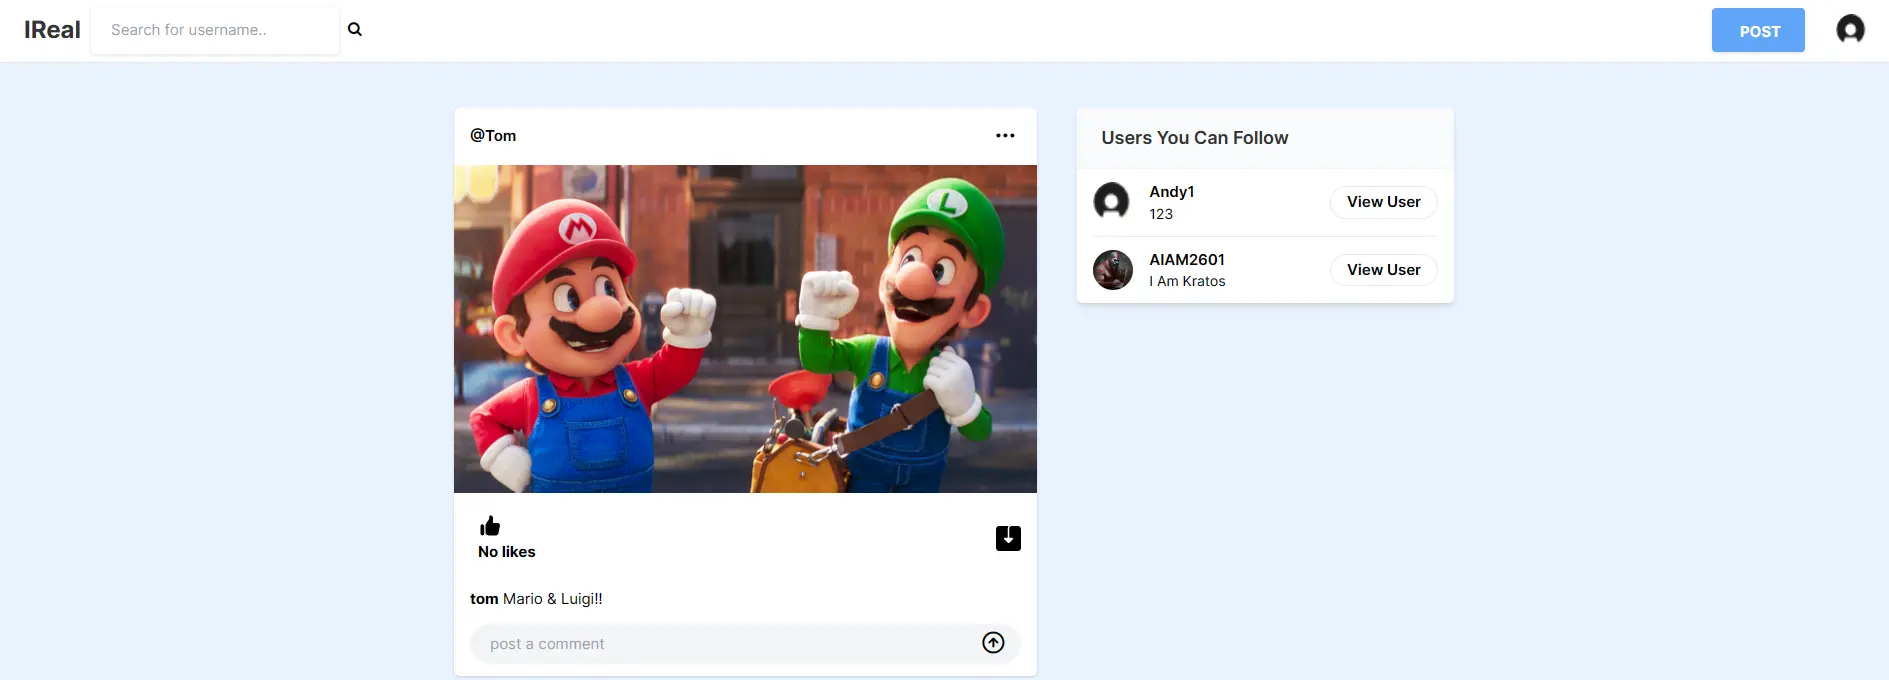Download the Mario & Luigi image
Screen dimensions: 1889x680
(1008, 539)
